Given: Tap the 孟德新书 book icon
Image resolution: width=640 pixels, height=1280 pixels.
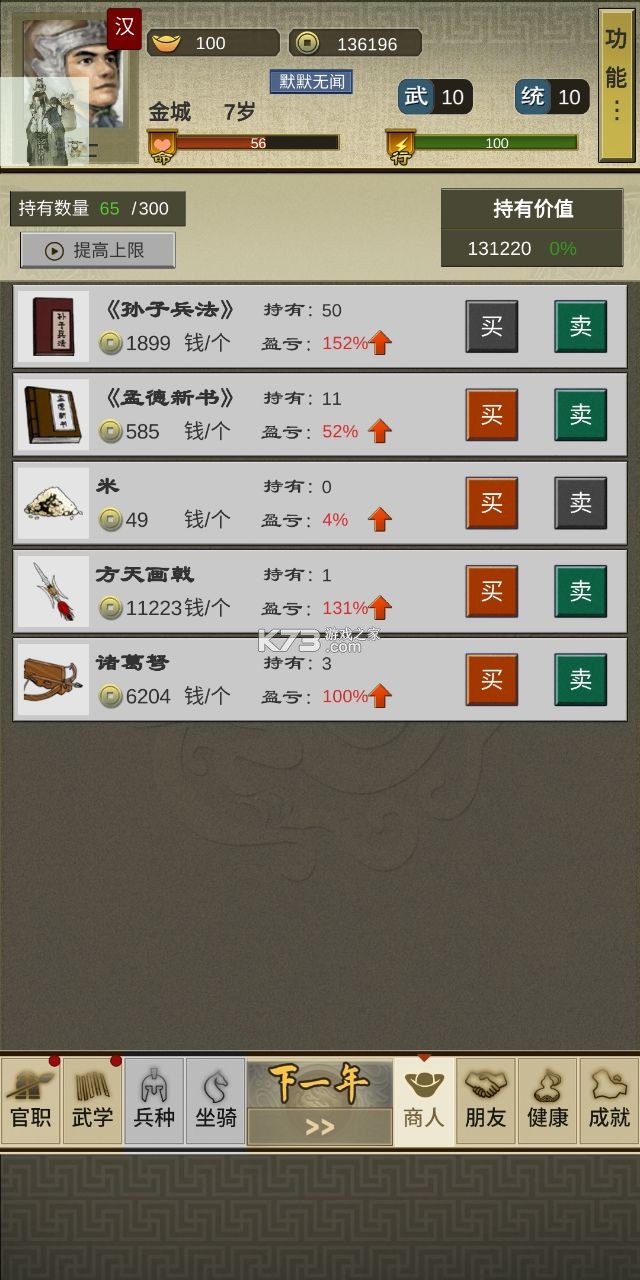Looking at the screenshot, I should [53, 415].
